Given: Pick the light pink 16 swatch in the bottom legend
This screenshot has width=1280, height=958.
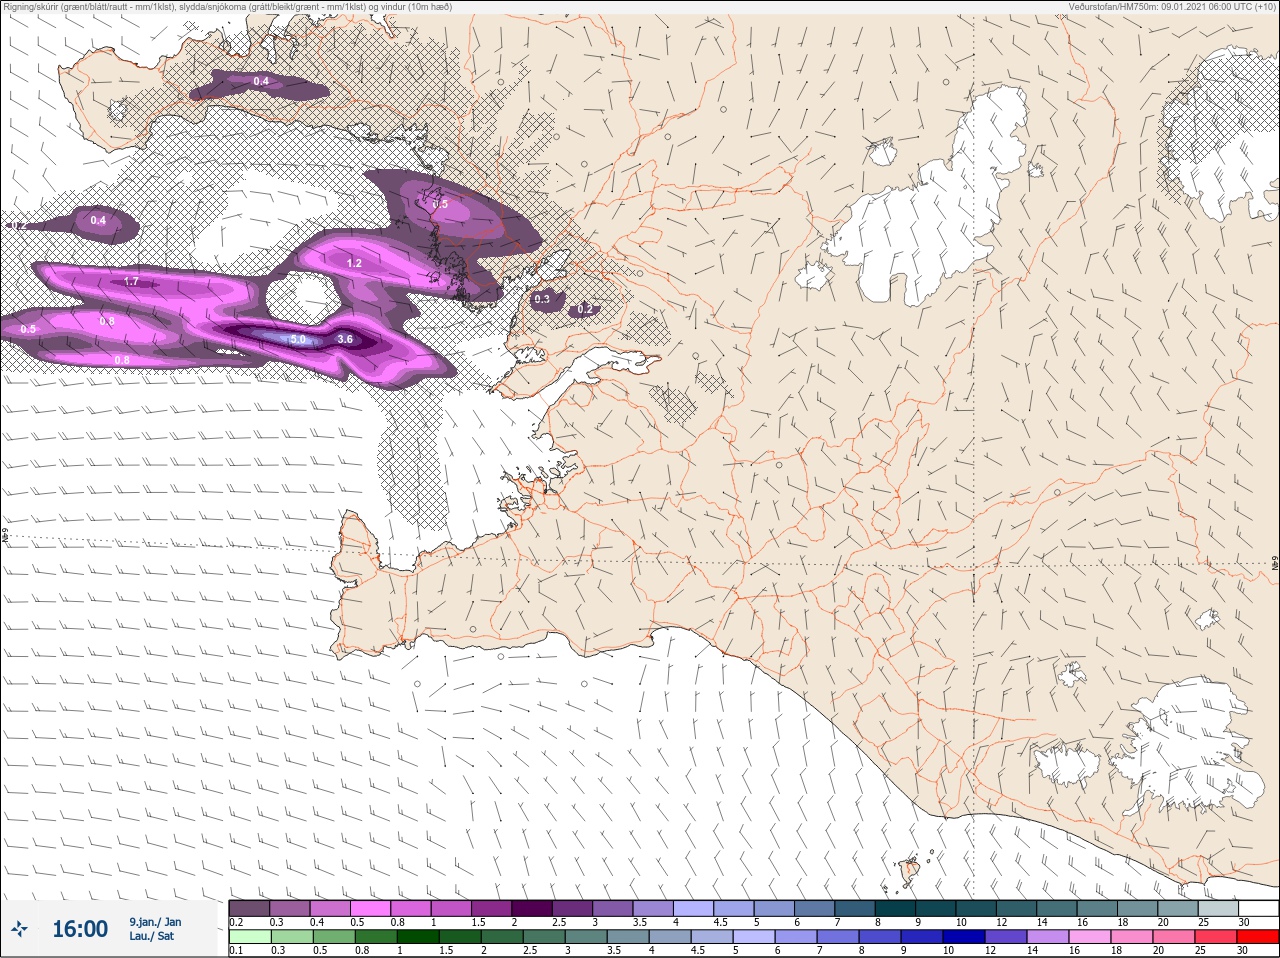Looking at the screenshot, I should pos(1090,937).
